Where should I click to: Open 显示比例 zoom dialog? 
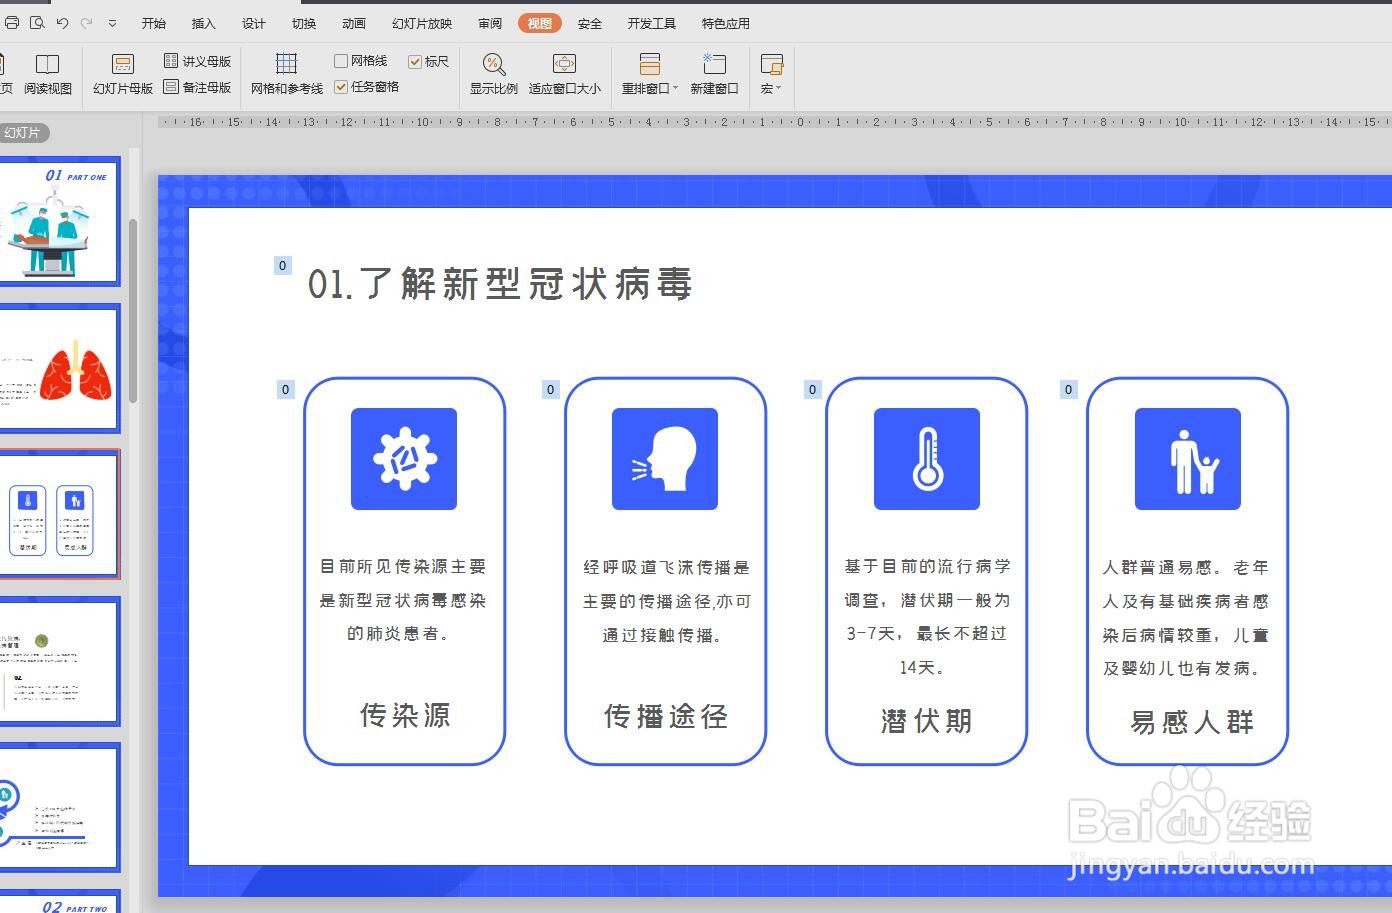494,75
